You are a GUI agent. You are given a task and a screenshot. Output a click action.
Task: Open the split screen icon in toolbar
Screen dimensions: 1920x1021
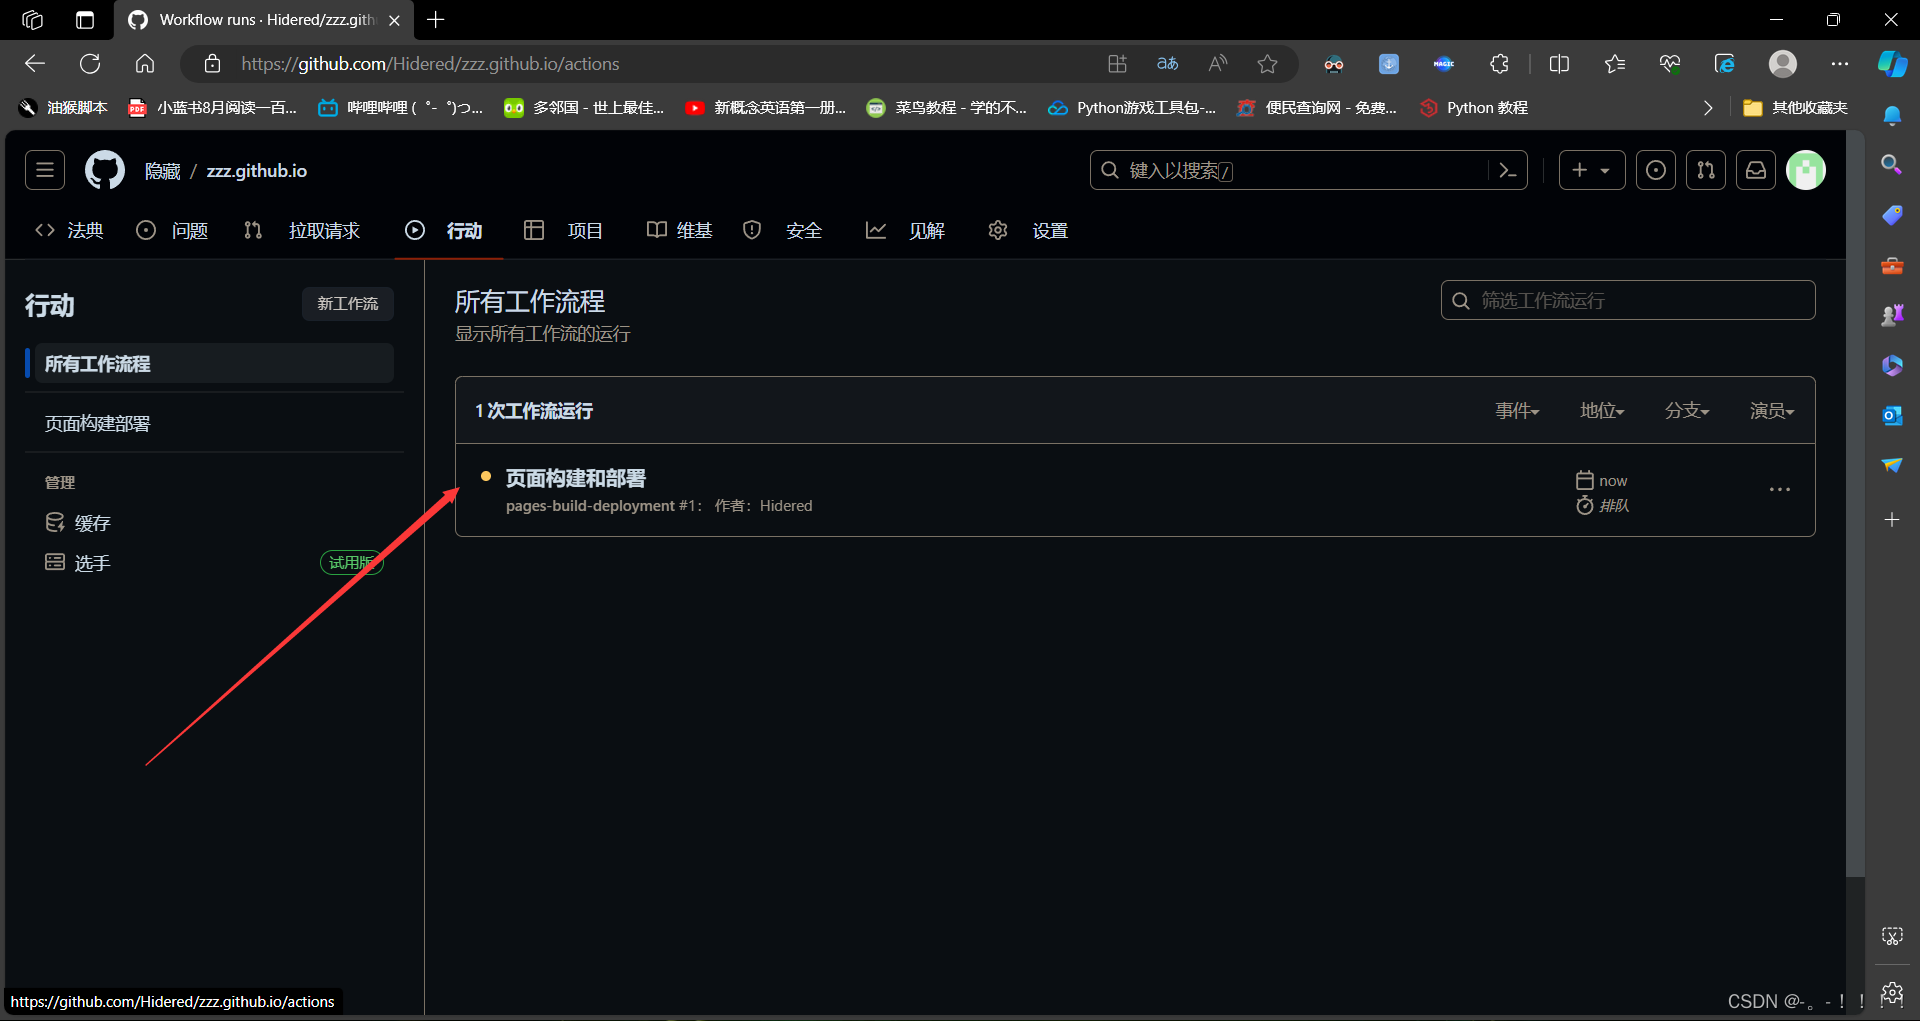[x=1560, y=63]
